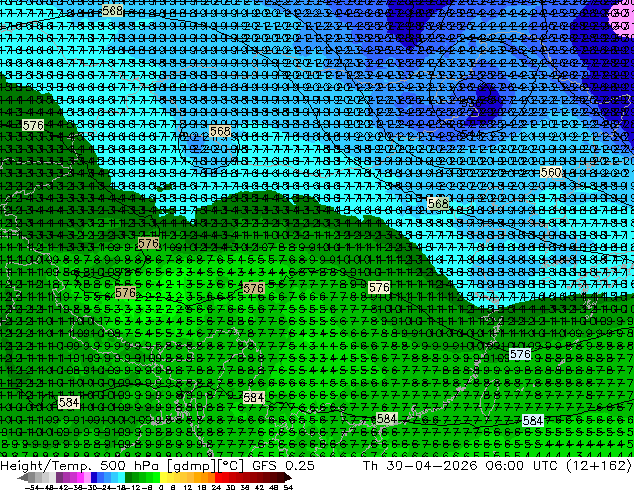Click the '[°C]' unit text

(x=230, y=466)
